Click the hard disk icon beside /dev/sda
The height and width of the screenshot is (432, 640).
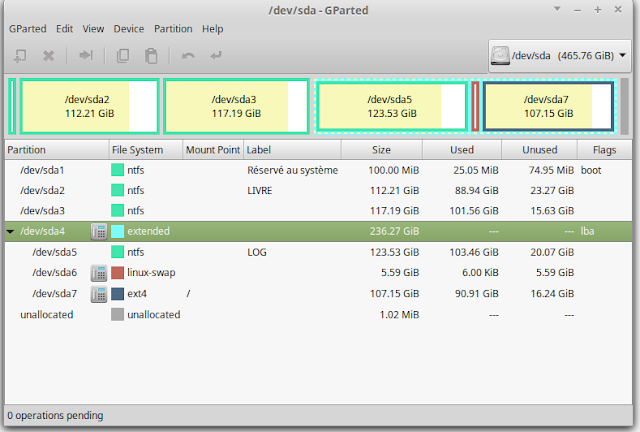click(x=500, y=56)
